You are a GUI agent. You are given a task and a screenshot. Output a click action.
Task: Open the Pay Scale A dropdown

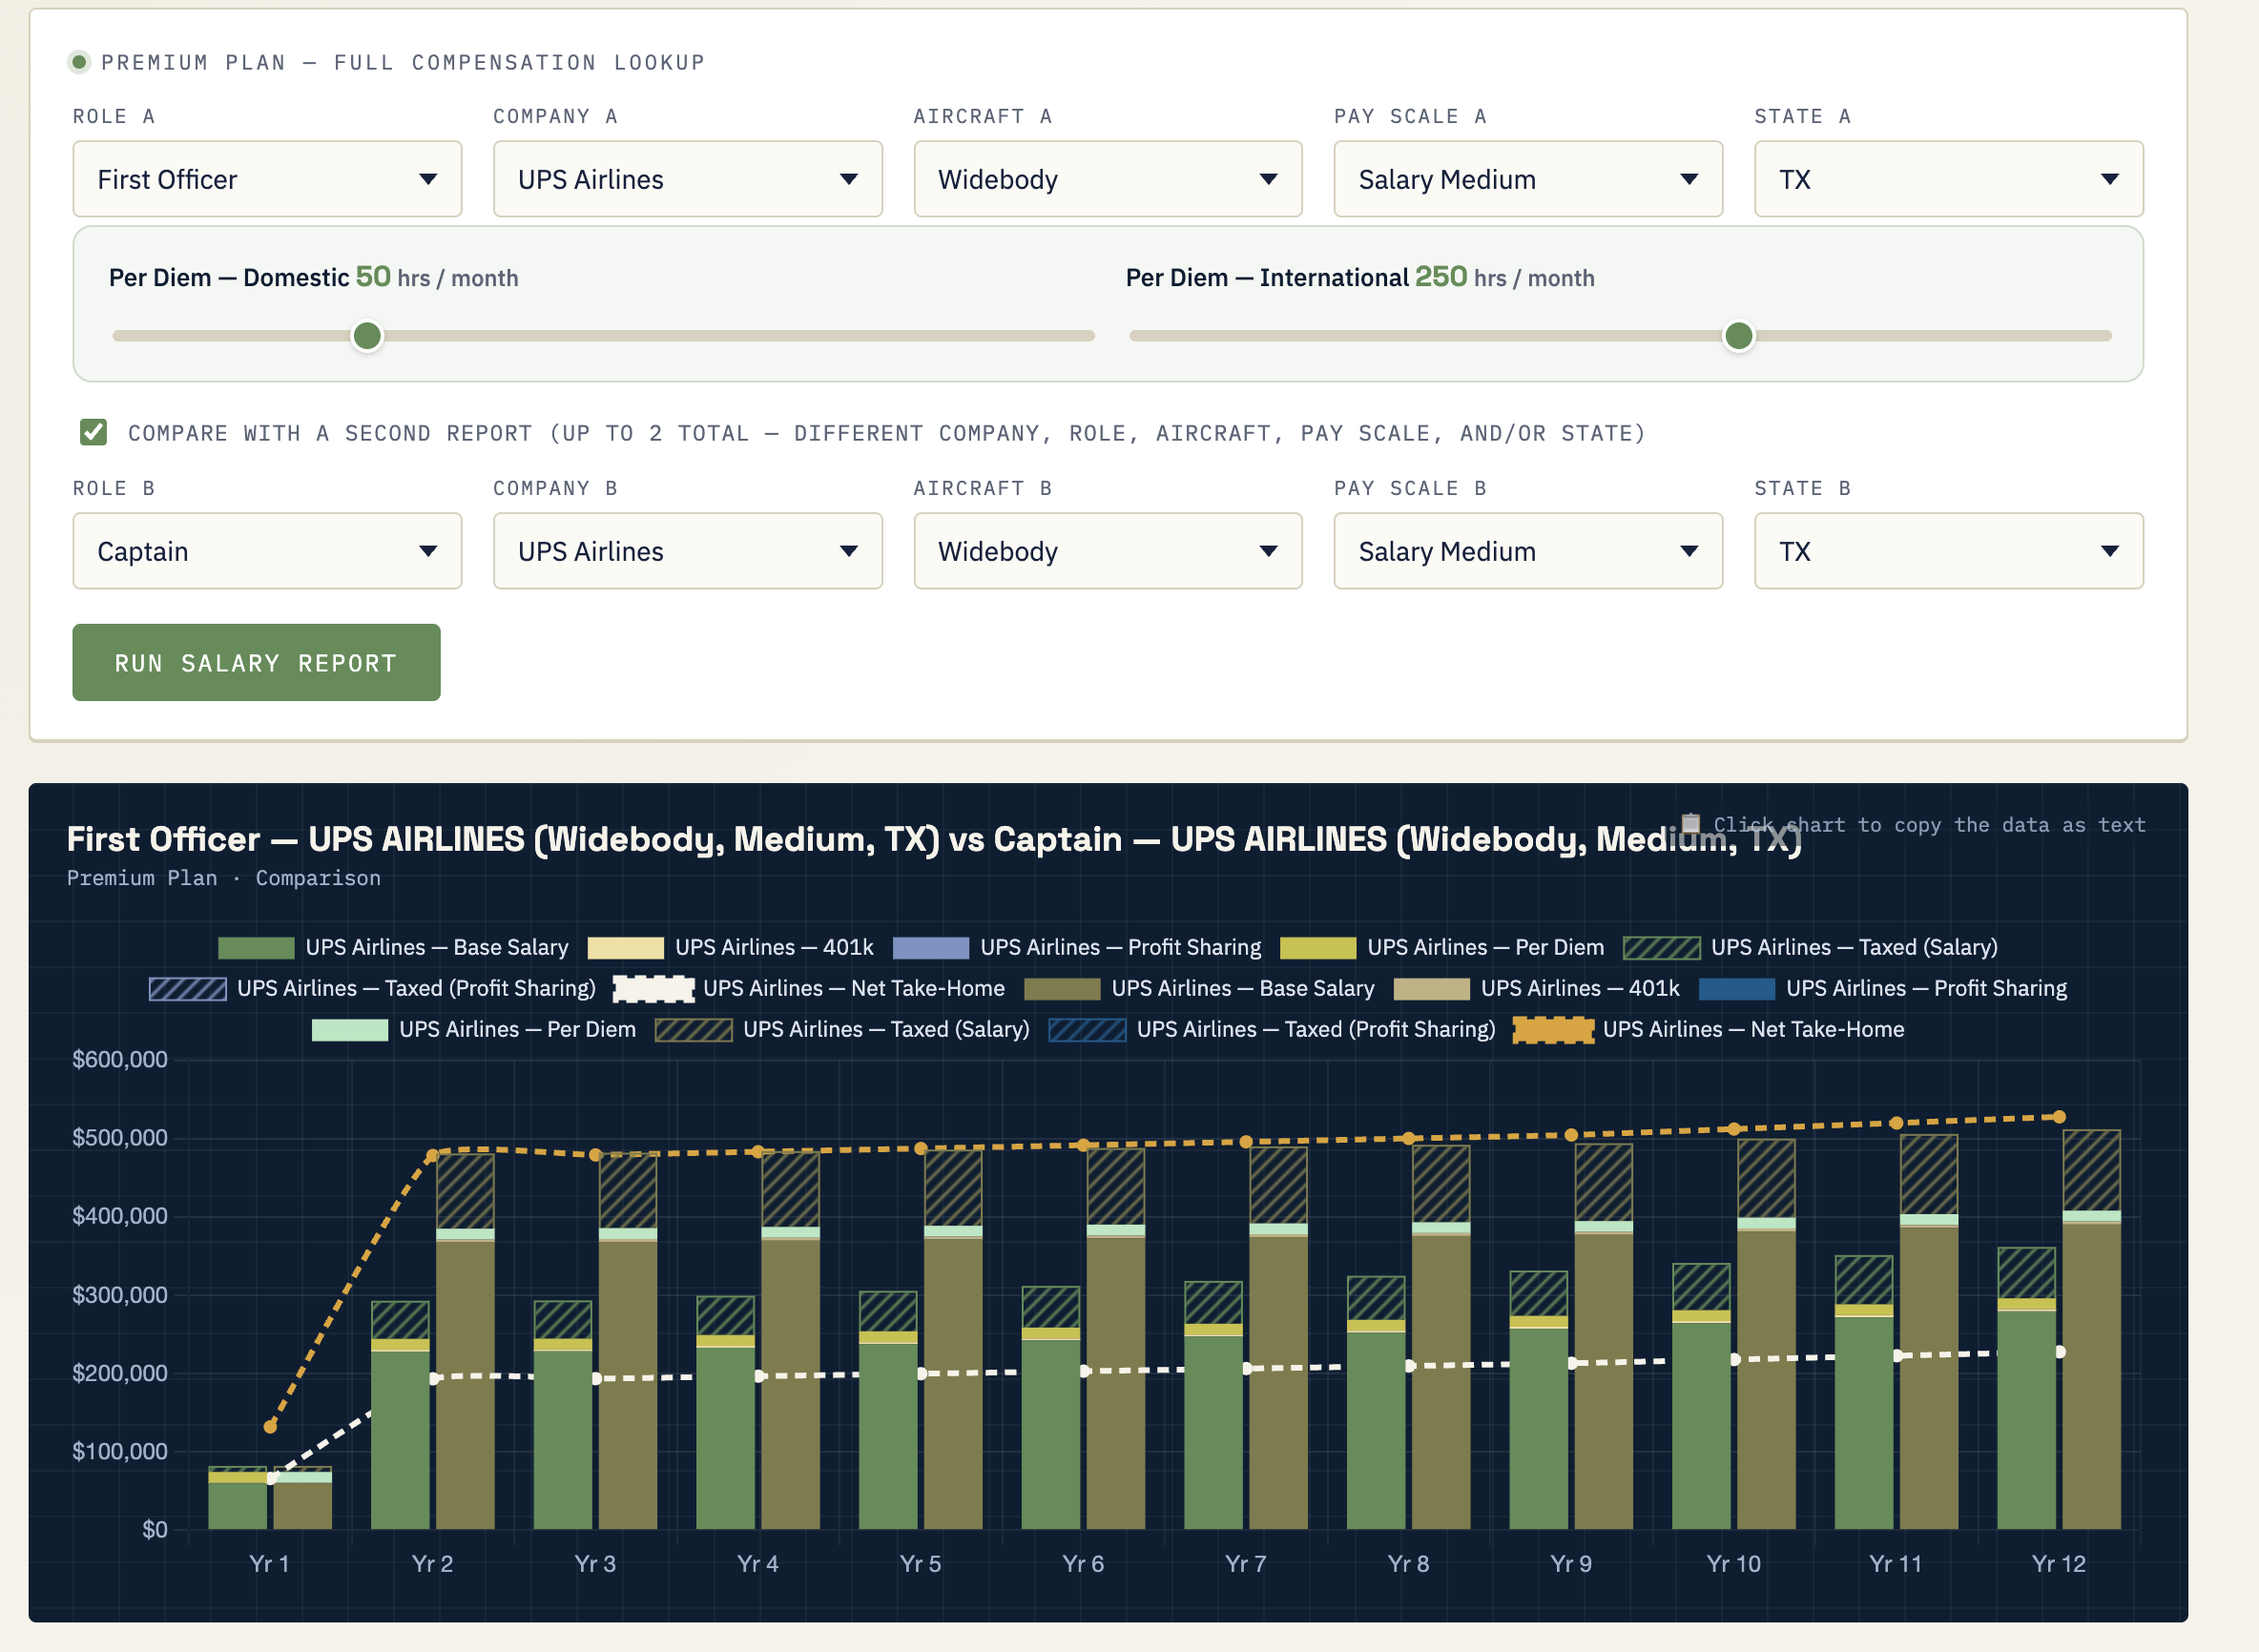pyautogui.click(x=1528, y=179)
